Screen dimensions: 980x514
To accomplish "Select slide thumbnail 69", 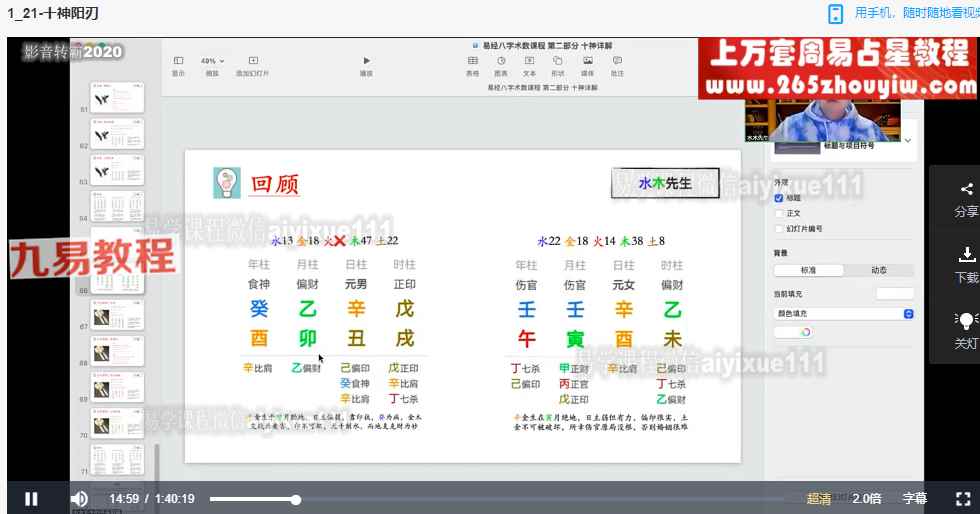I will pos(117,387).
